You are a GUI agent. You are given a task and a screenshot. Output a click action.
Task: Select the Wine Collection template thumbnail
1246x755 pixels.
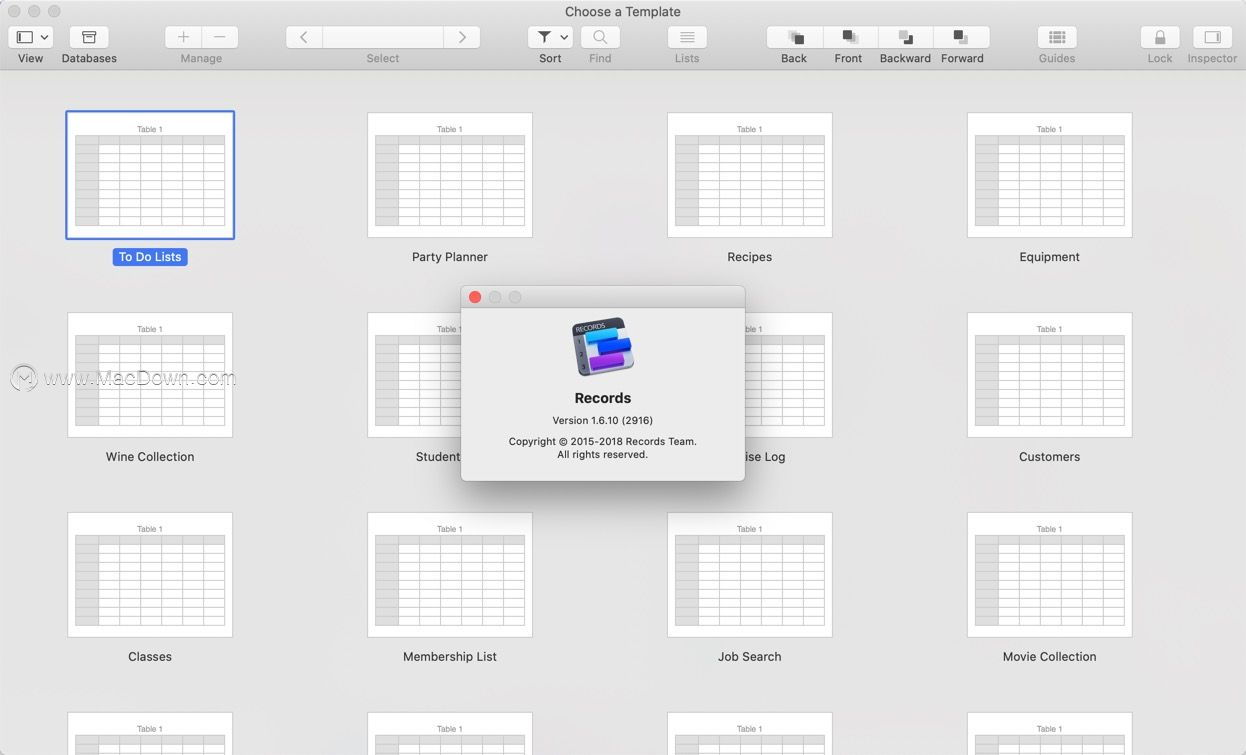(x=150, y=375)
